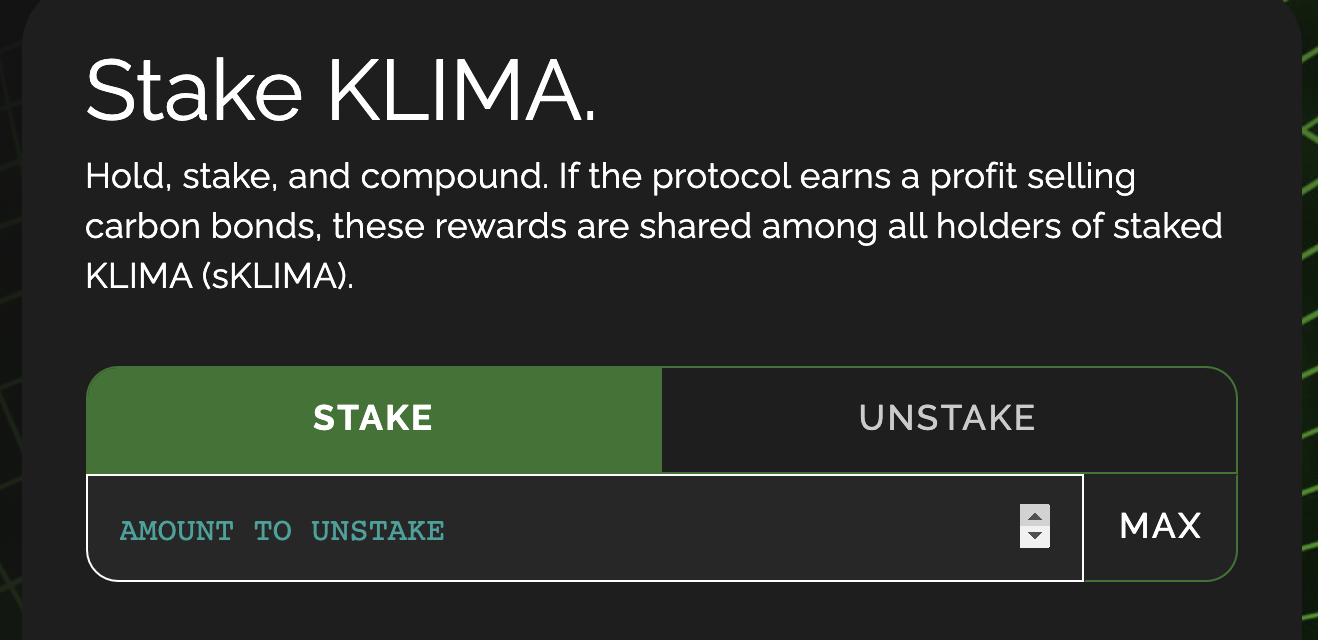Activate the UNSTAKE panel
Screen dimensions: 1318x640
pyautogui.click(x=947, y=418)
